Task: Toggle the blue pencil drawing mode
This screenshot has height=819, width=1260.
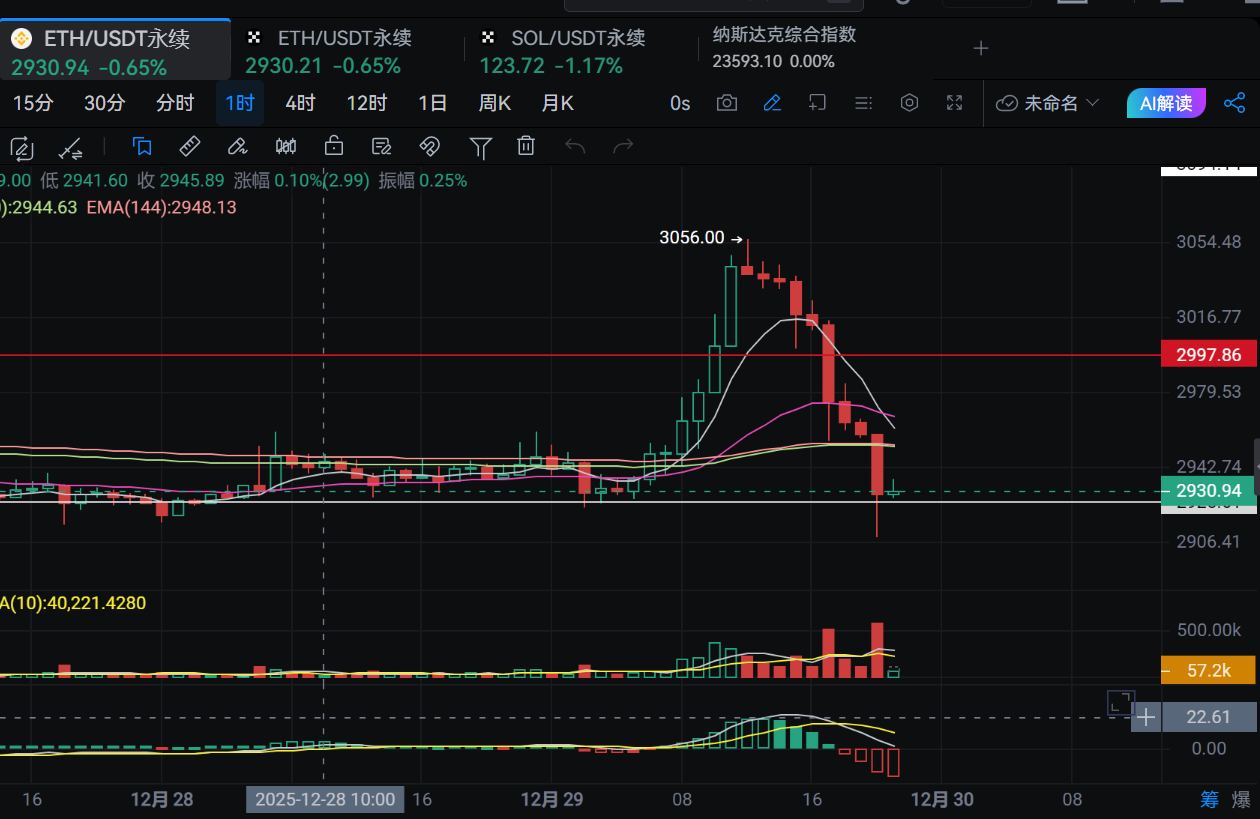Action: tap(772, 103)
